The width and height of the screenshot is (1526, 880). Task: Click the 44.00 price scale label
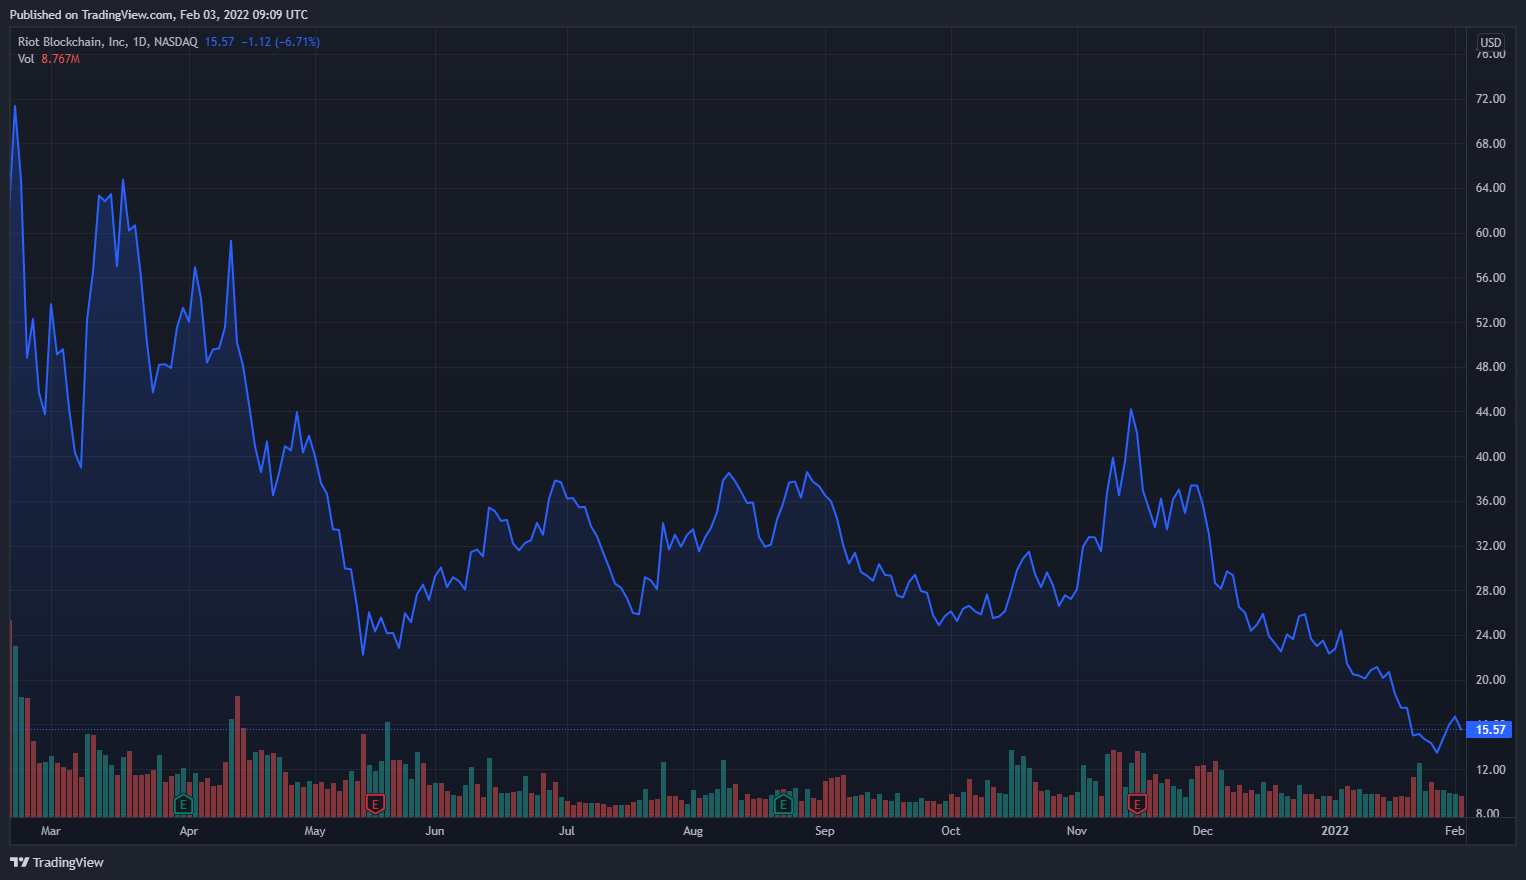1490,412
